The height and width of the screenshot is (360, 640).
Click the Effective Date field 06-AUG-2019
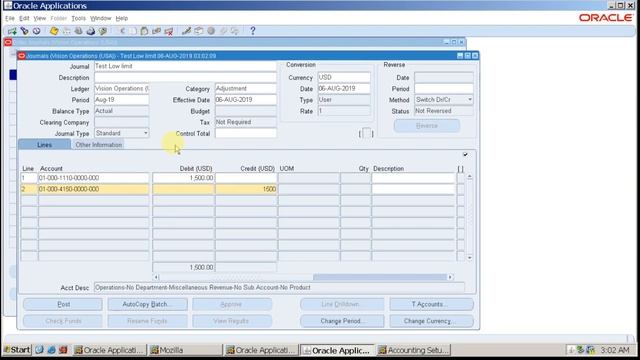246,100
